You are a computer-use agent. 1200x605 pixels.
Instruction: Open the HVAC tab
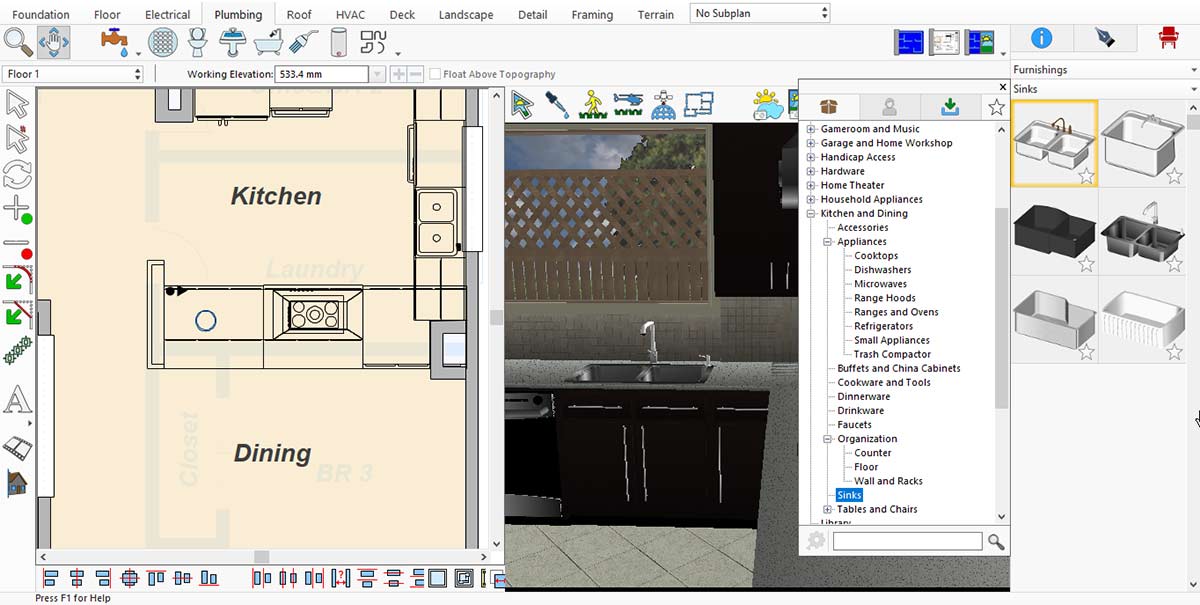(x=350, y=15)
